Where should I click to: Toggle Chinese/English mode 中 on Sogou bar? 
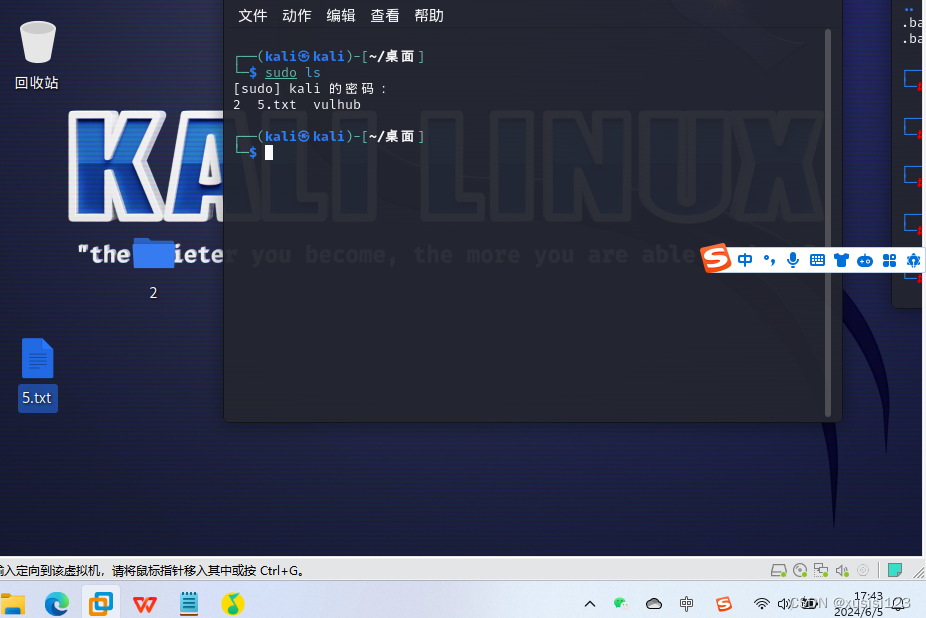click(x=745, y=260)
